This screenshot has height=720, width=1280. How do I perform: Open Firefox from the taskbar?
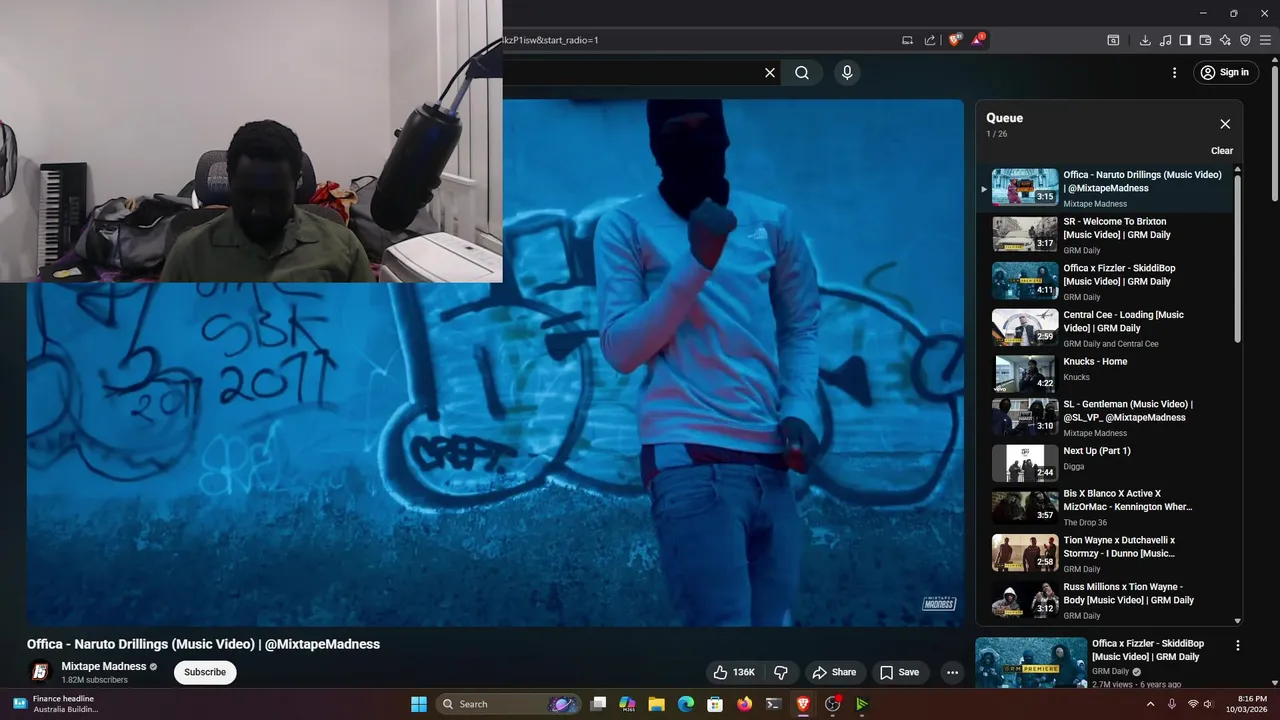pyautogui.click(x=744, y=704)
